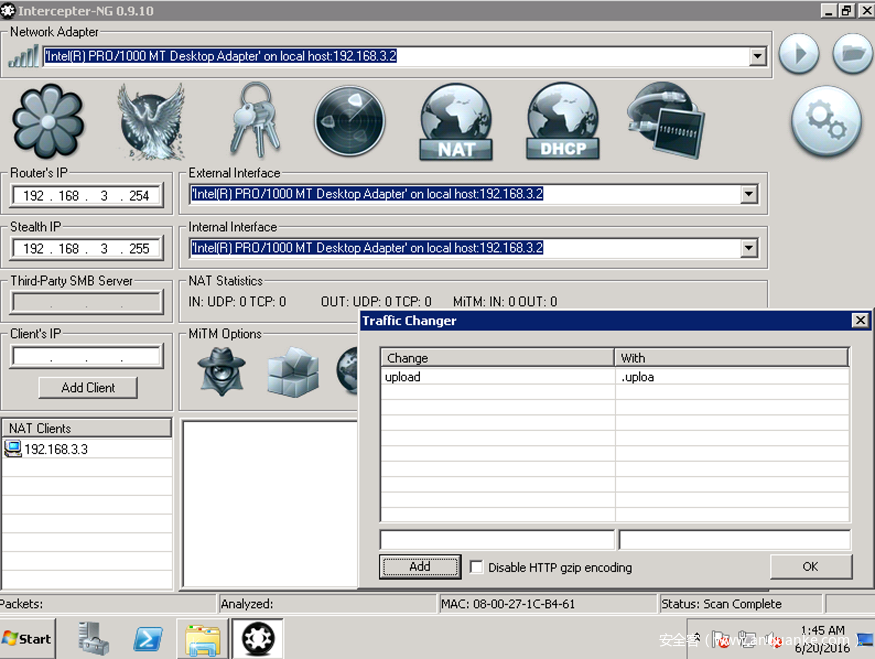Click the Add Client button
875x659 pixels.
[x=88, y=388]
